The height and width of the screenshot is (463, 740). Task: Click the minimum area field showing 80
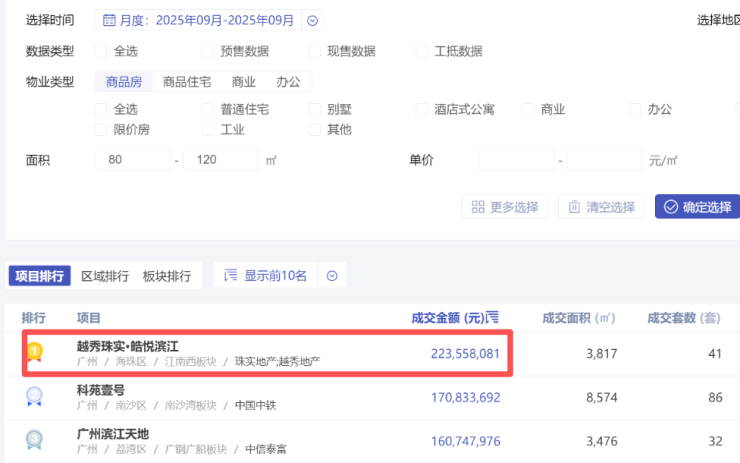point(131,160)
